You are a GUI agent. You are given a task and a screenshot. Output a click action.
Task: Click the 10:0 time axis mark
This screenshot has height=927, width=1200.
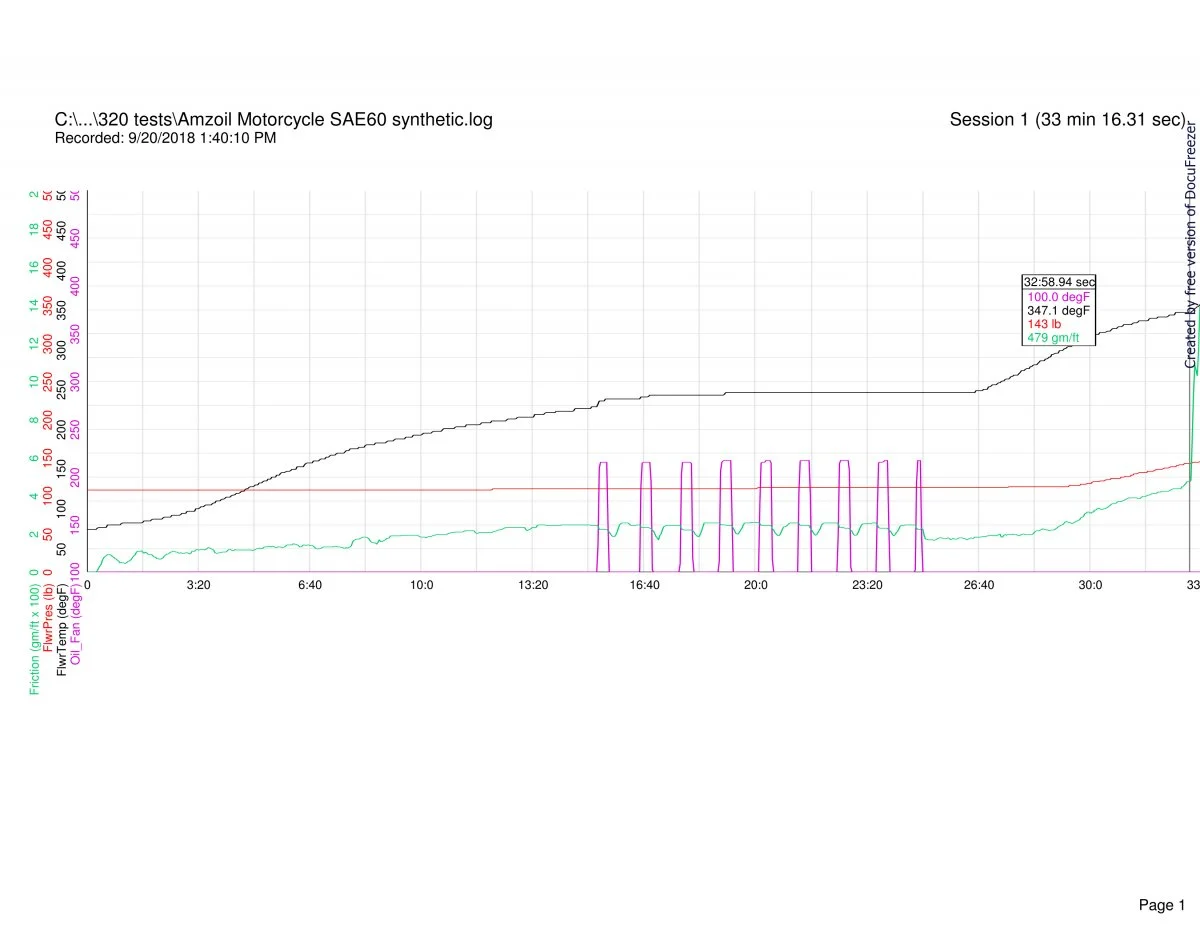click(422, 585)
